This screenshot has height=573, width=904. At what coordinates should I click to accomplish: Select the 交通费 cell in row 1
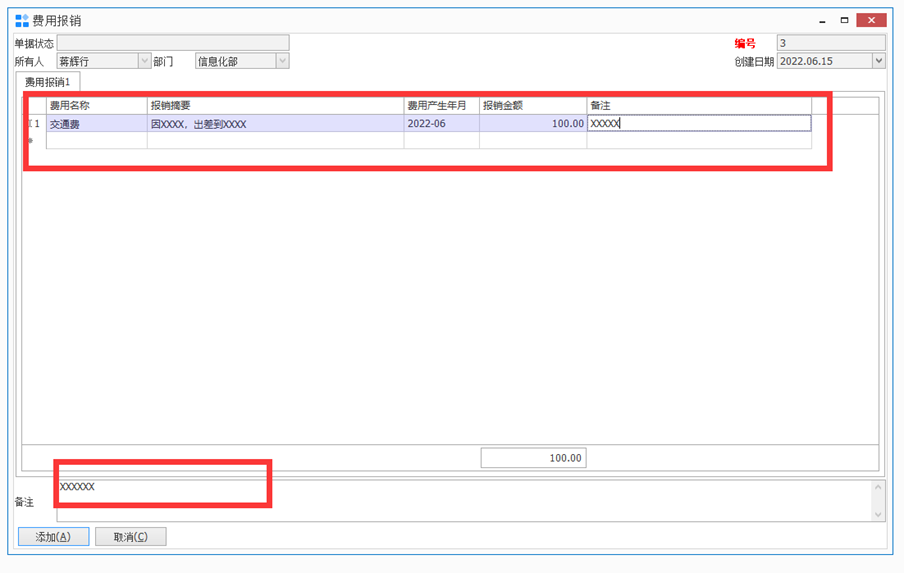point(96,124)
